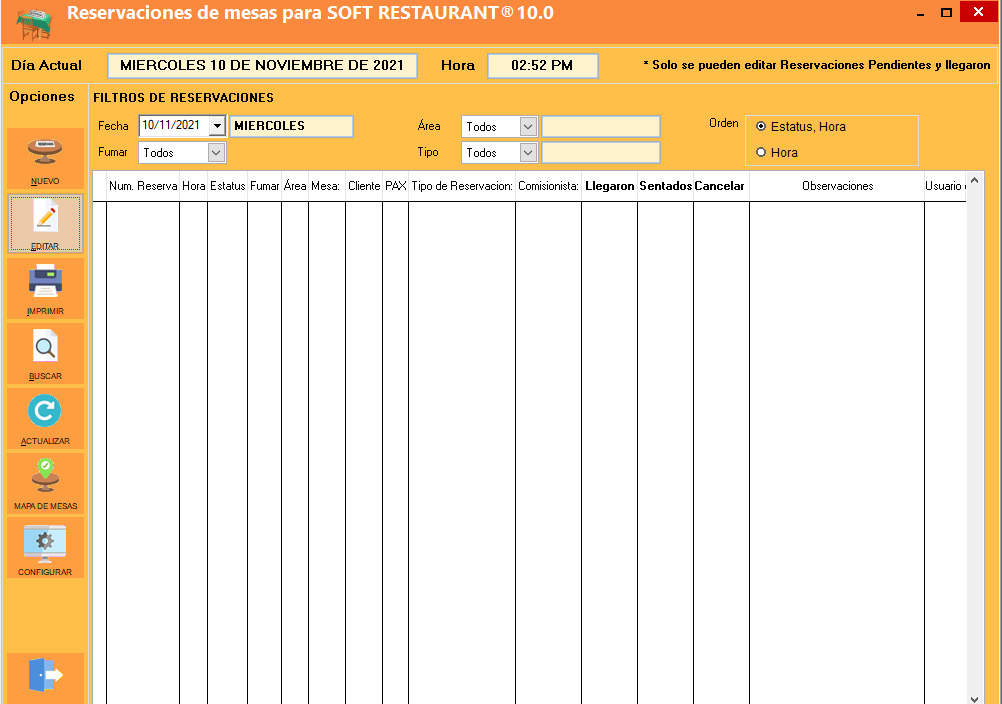Expand the Área filter dropdown
This screenshot has width=1002, height=704.
(528, 126)
